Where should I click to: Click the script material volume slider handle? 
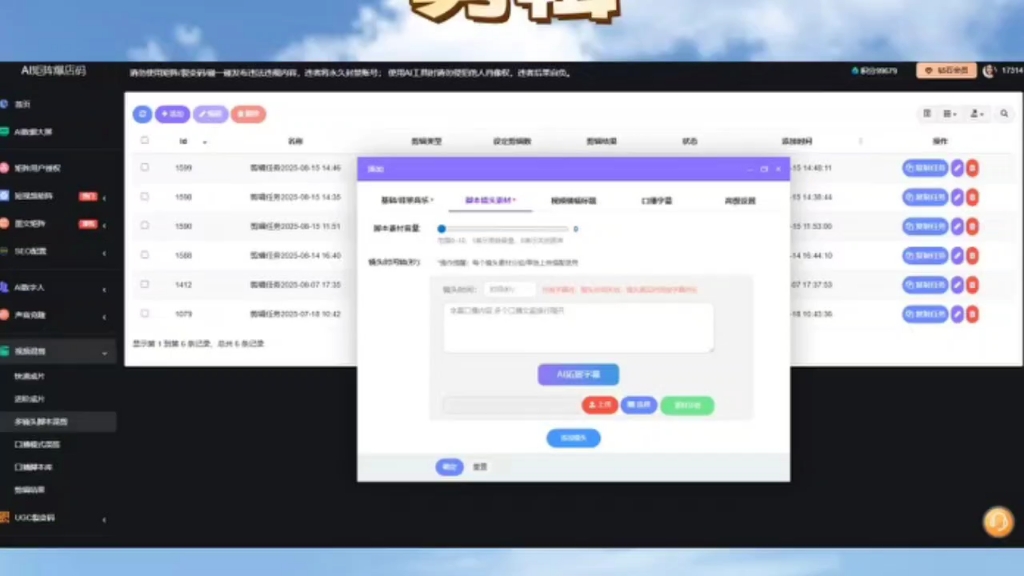coord(441,229)
